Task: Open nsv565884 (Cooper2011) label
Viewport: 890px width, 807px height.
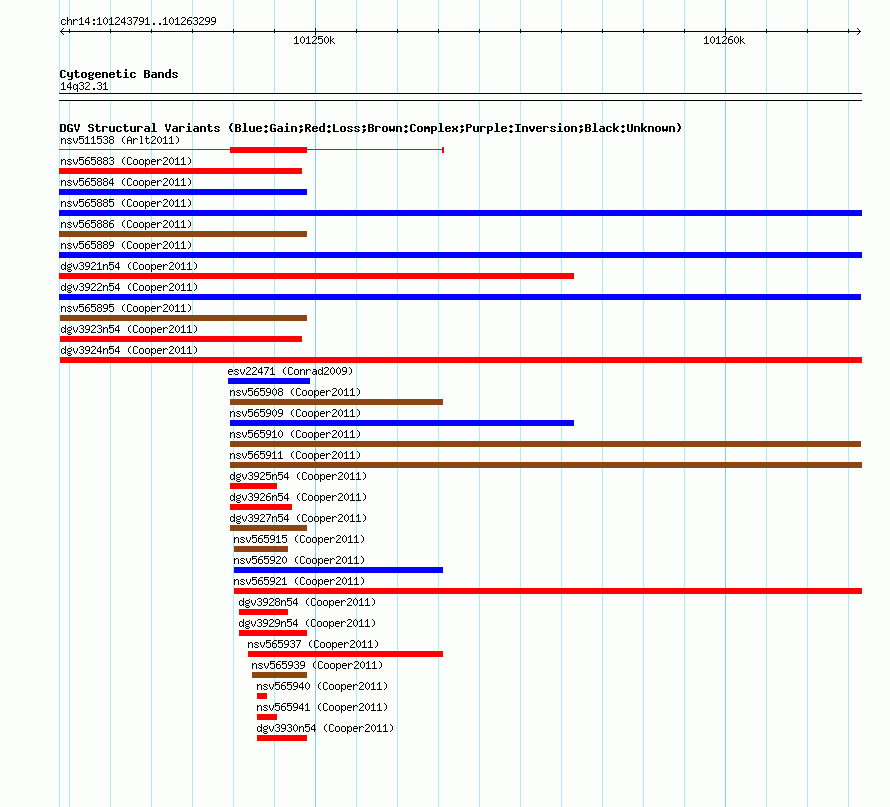Action: click(x=126, y=182)
